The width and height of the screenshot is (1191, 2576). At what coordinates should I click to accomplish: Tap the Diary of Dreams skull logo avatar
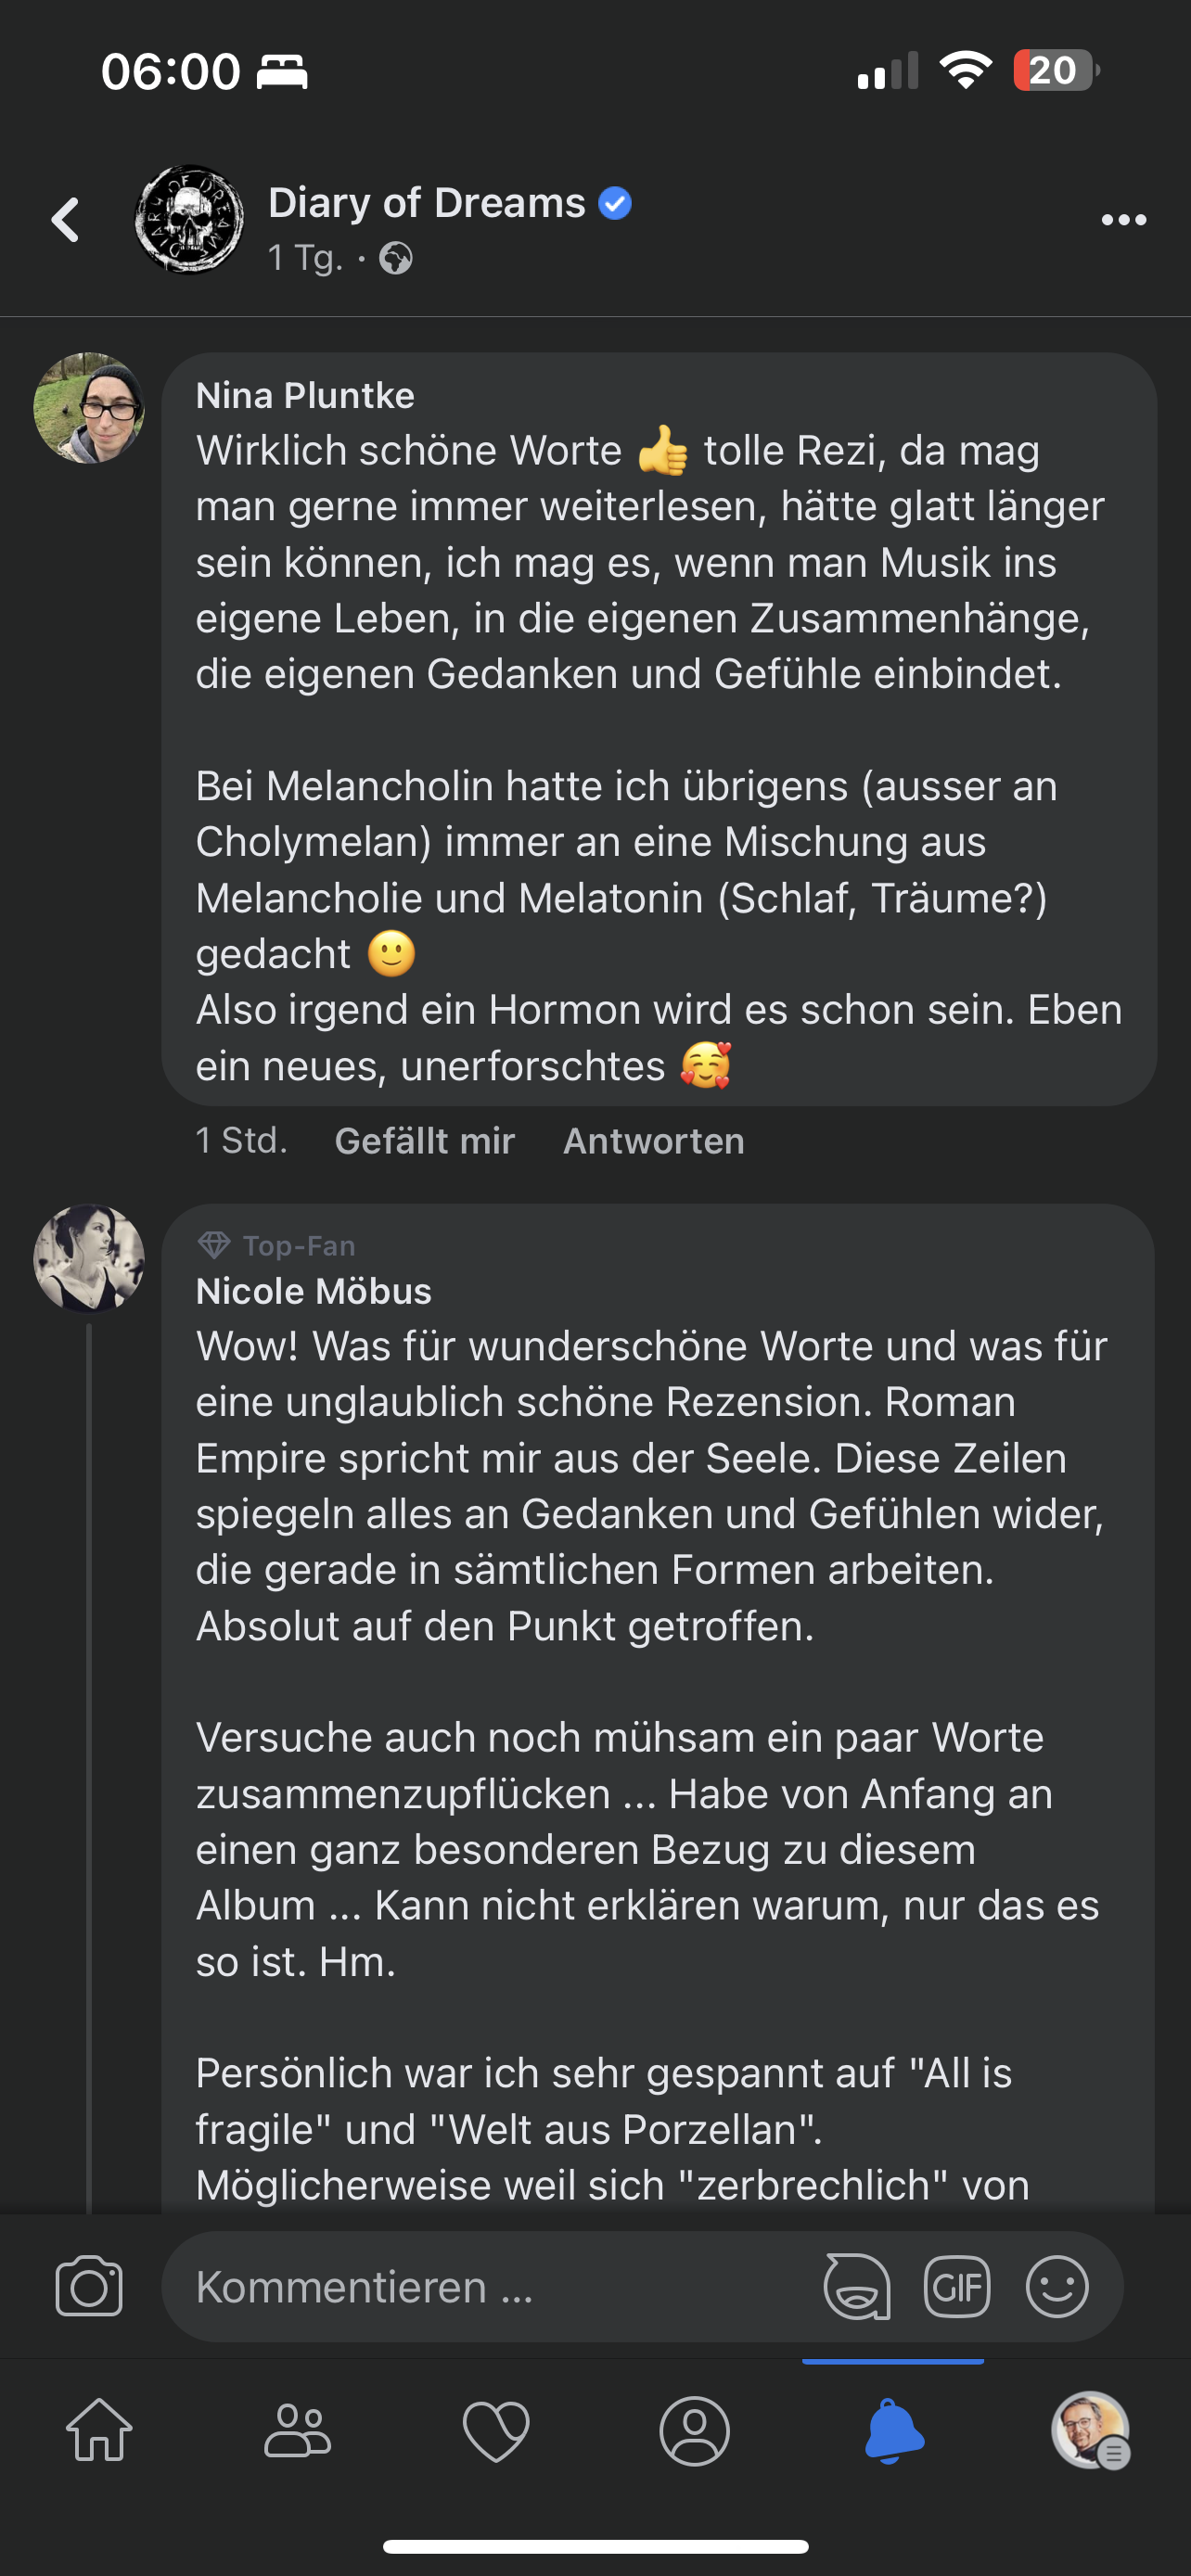coord(189,220)
